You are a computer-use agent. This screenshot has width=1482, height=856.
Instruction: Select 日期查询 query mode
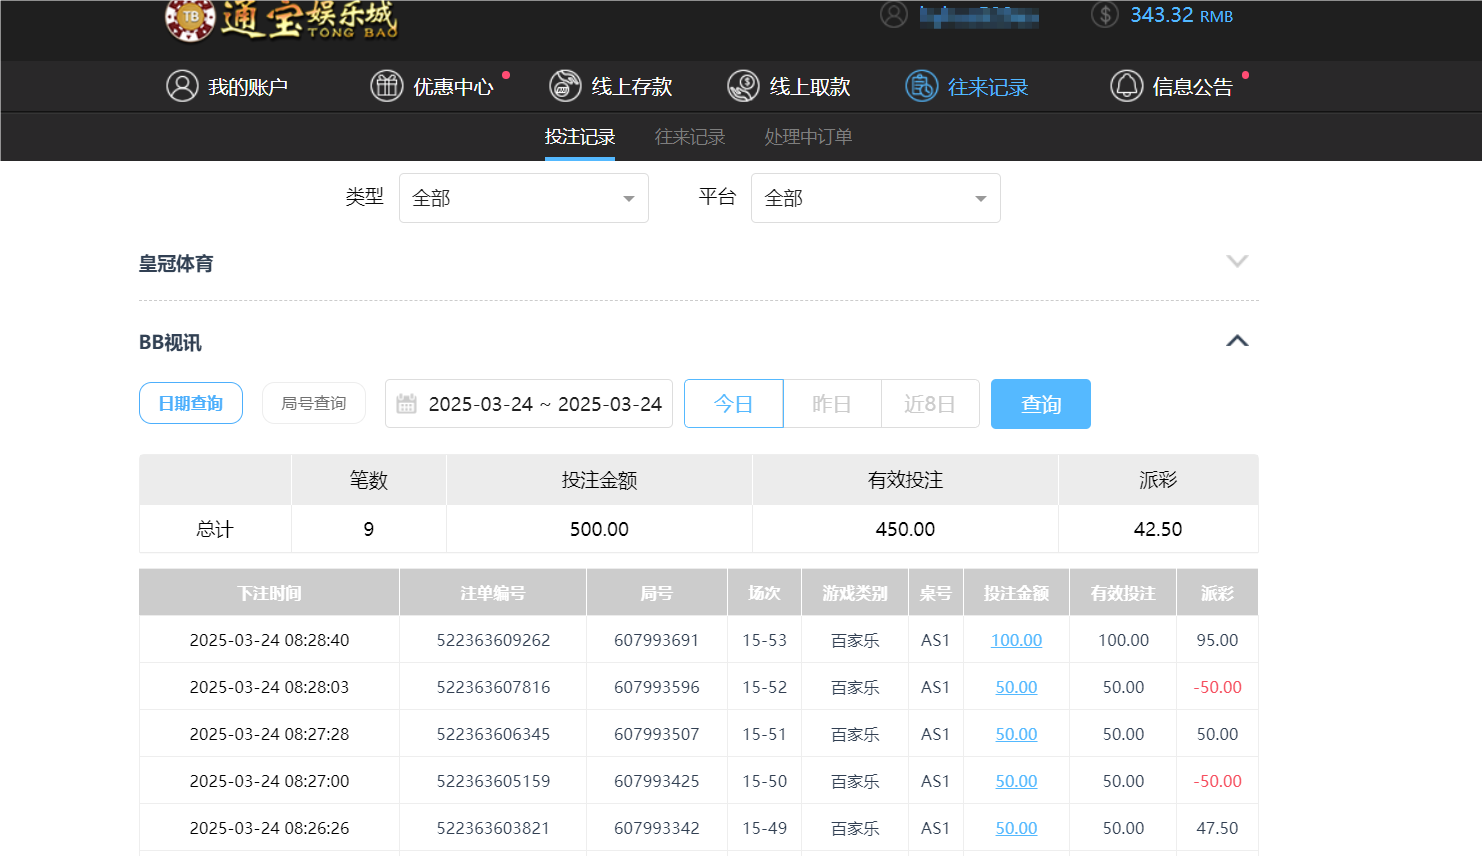pos(190,403)
